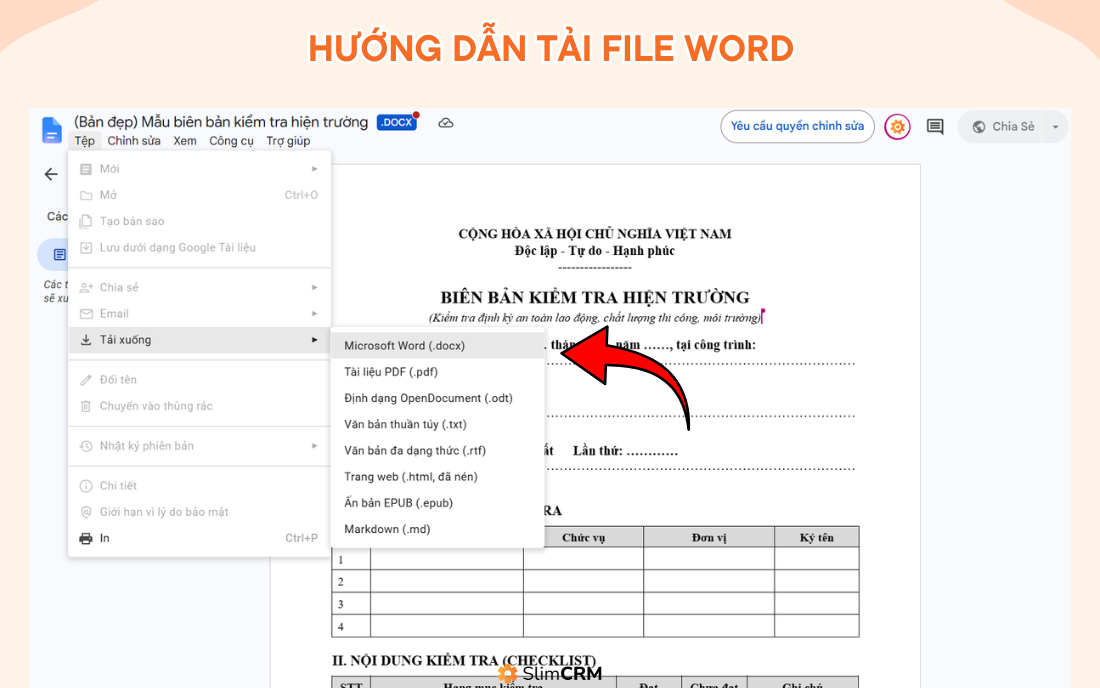Click the Chia Sẻ button
Image resolution: width=1100 pixels, height=688 pixels.
point(1001,127)
